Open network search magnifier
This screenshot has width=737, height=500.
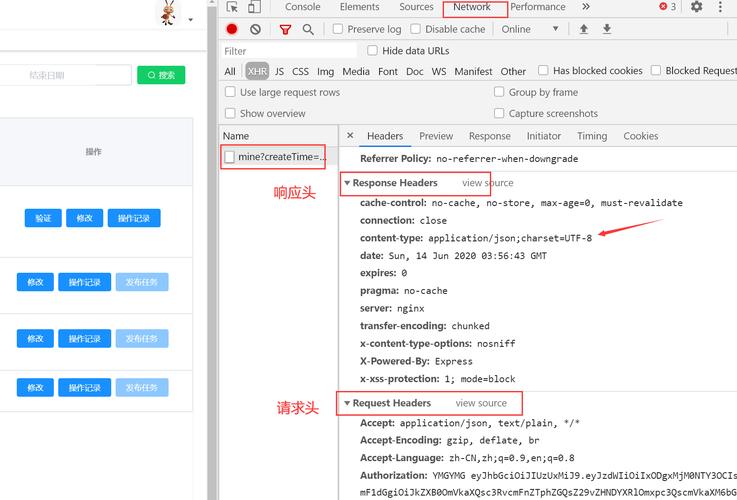point(308,30)
